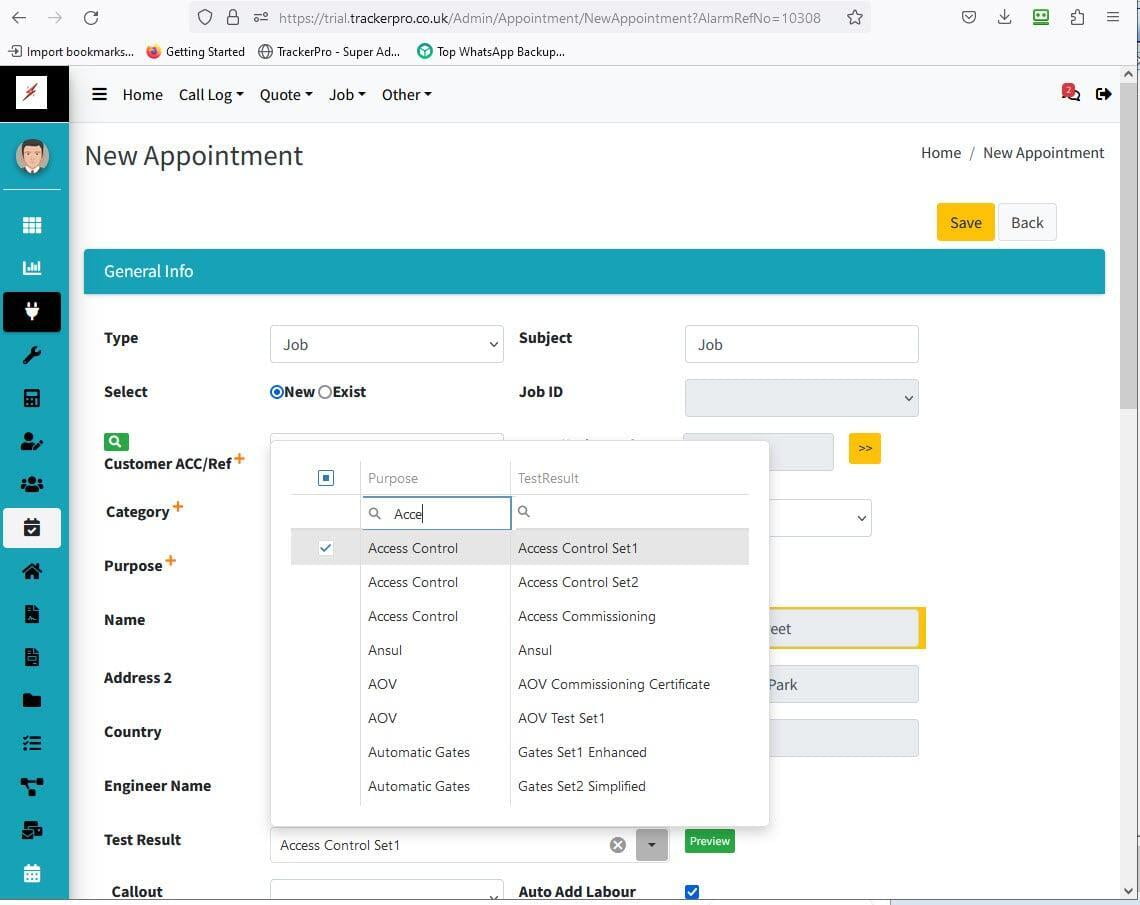Click the logout icon in header
Image resolution: width=1140 pixels, height=905 pixels.
[1103, 94]
